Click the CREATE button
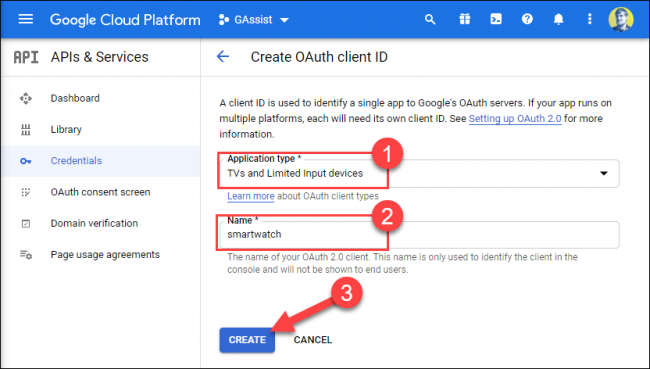This screenshot has height=369, width=650. pyautogui.click(x=247, y=340)
